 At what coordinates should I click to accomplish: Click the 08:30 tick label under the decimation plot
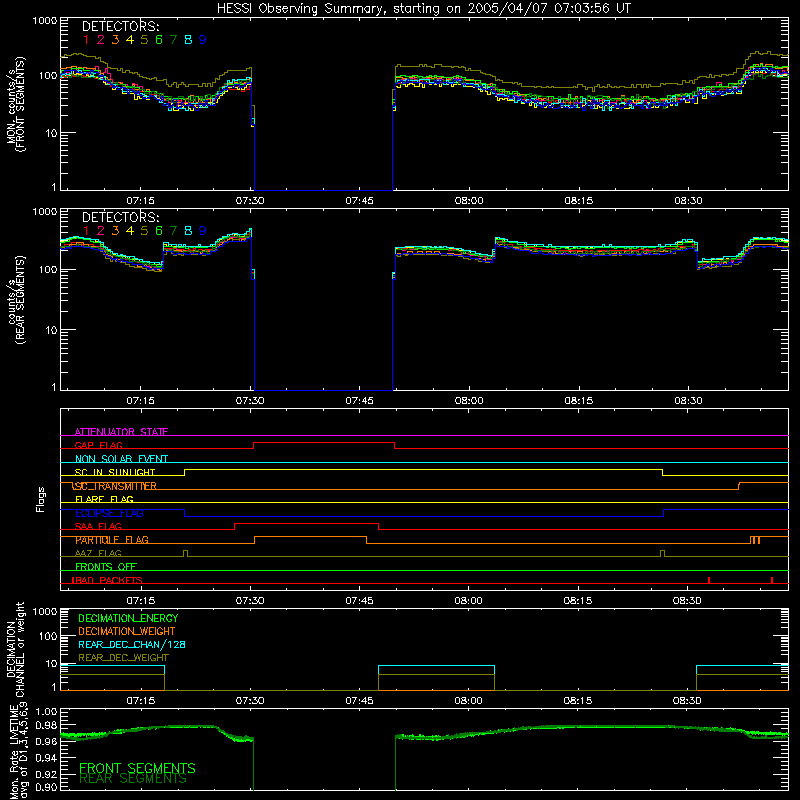687,701
